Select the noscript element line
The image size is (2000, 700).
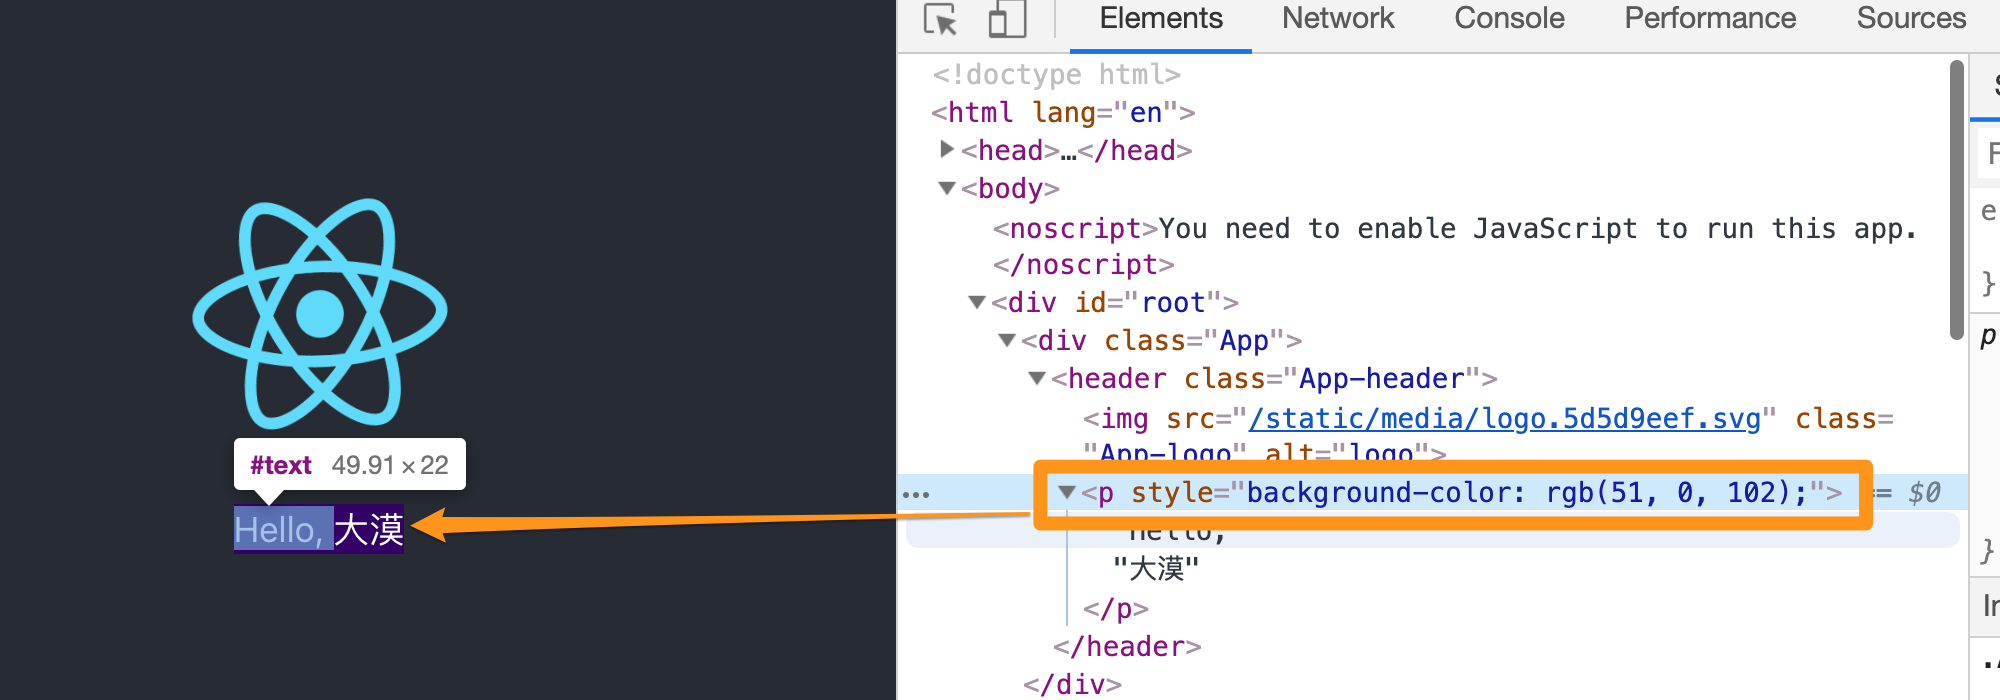pos(1455,229)
